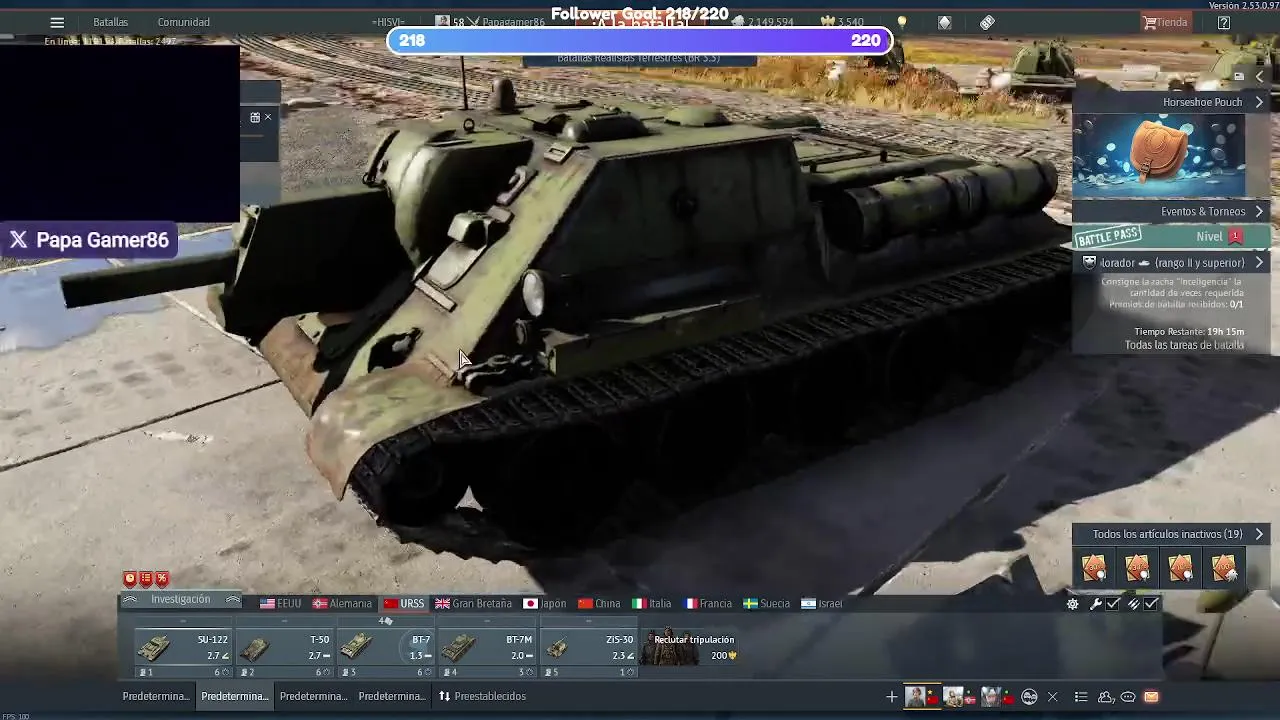Open the warbonds diamond icon in top bar

945,22
